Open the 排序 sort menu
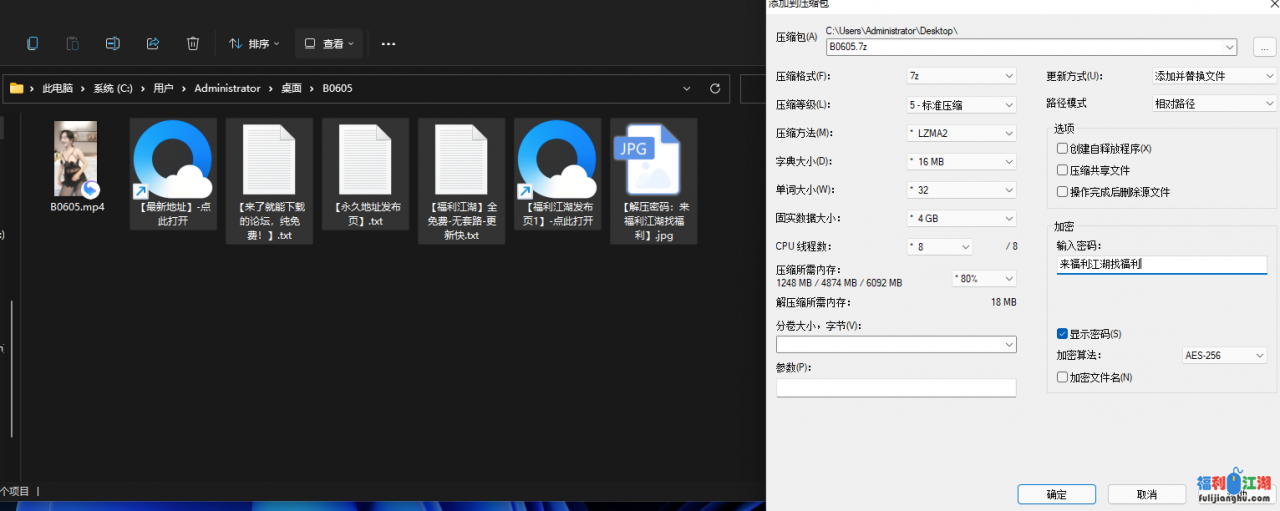Screen dimensions: 1280x511 (254, 44)
